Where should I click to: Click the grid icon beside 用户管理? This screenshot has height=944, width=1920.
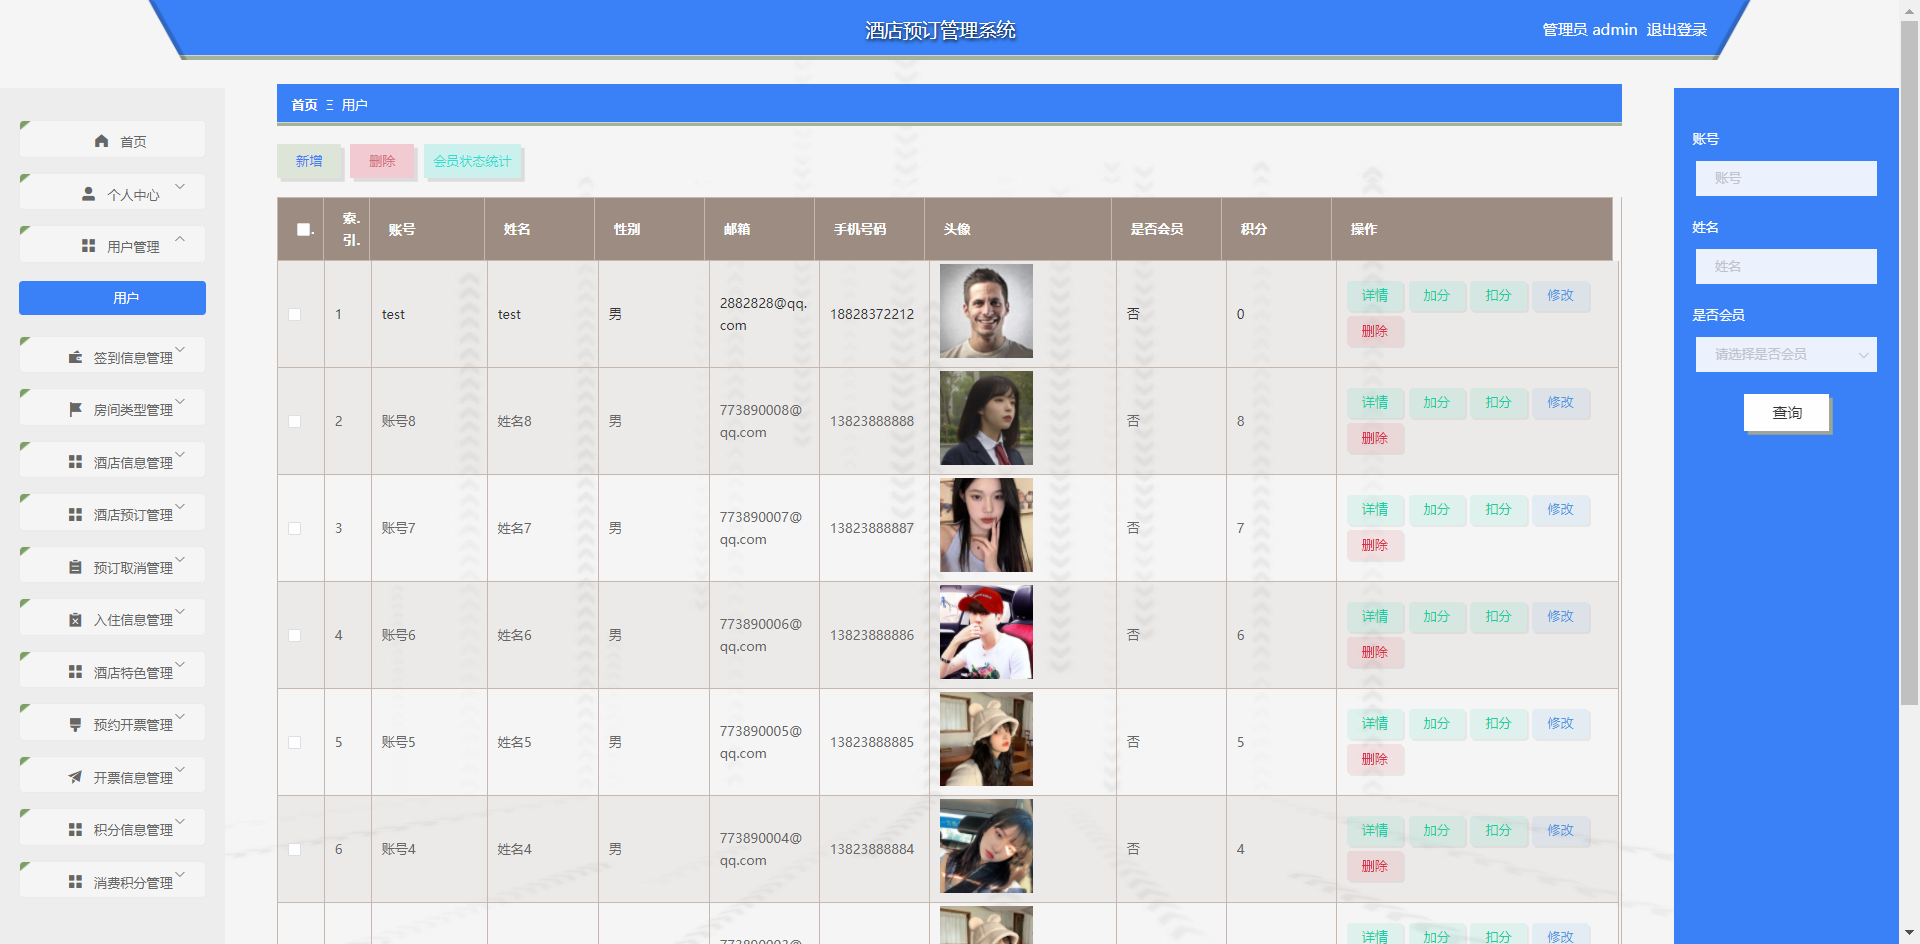(x=88, y=246)
